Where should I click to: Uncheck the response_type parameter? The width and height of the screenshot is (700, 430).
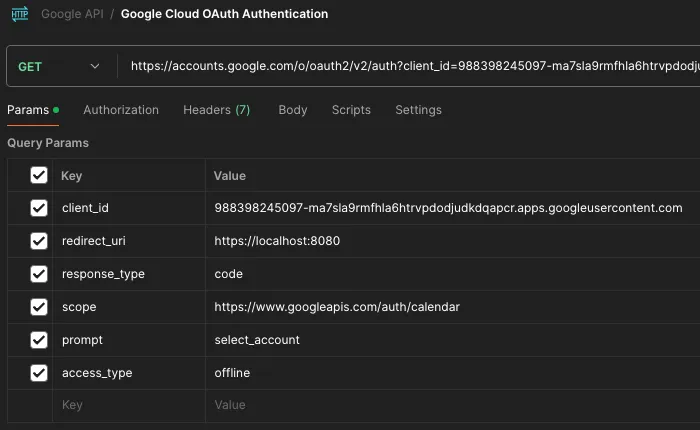(x=39, y=274)
